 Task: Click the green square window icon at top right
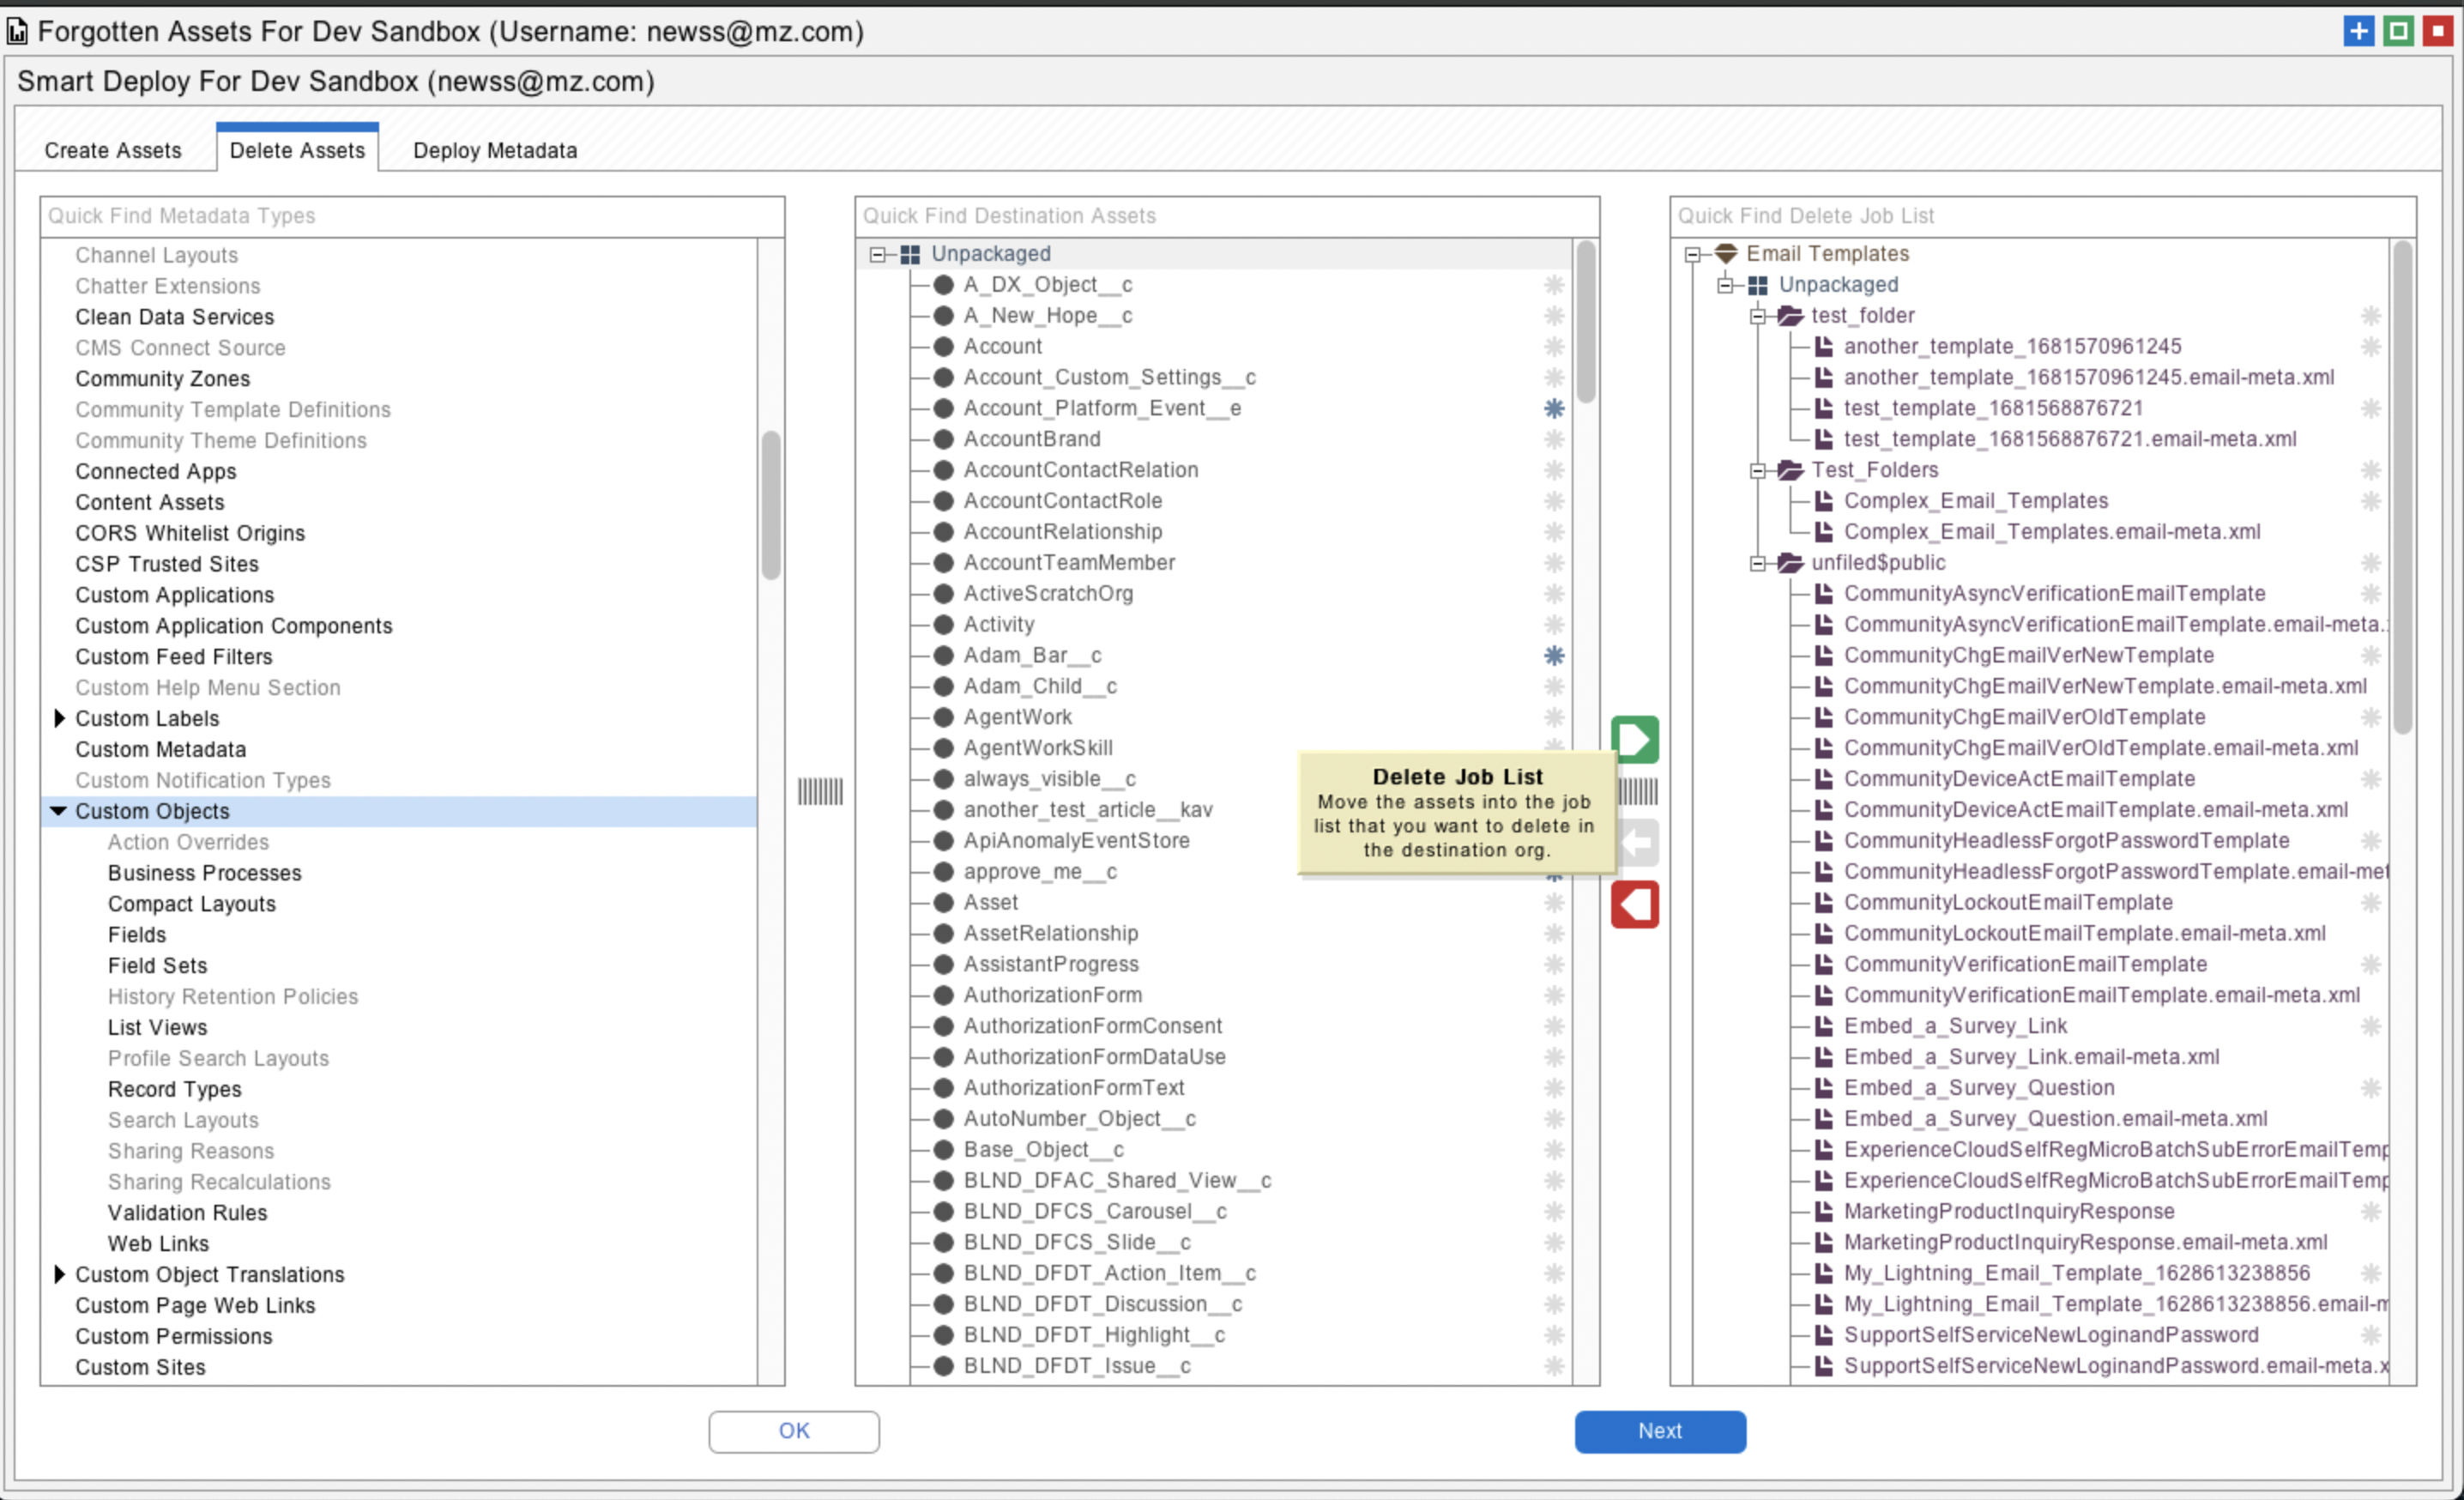[x=2398, y=31]
